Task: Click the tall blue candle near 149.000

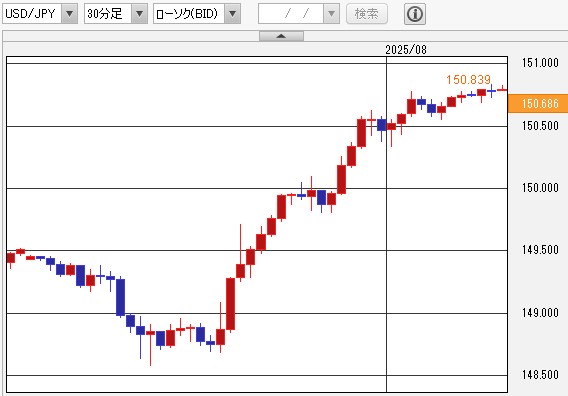Action: click(120, 297)
